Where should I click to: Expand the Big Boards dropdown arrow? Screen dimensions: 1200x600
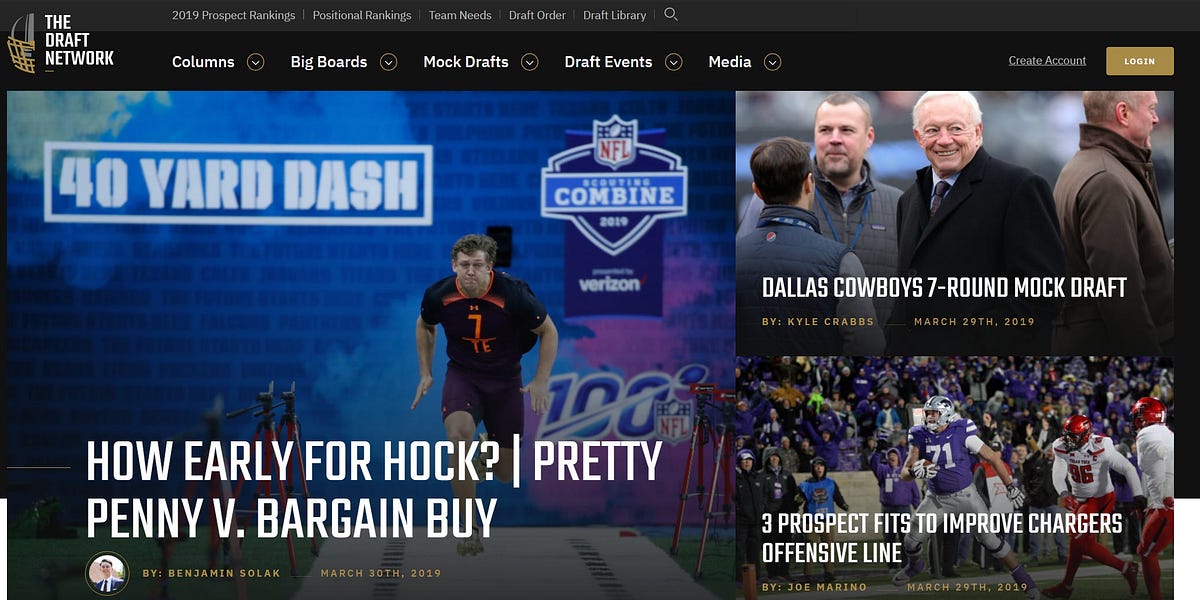[389, 62]
